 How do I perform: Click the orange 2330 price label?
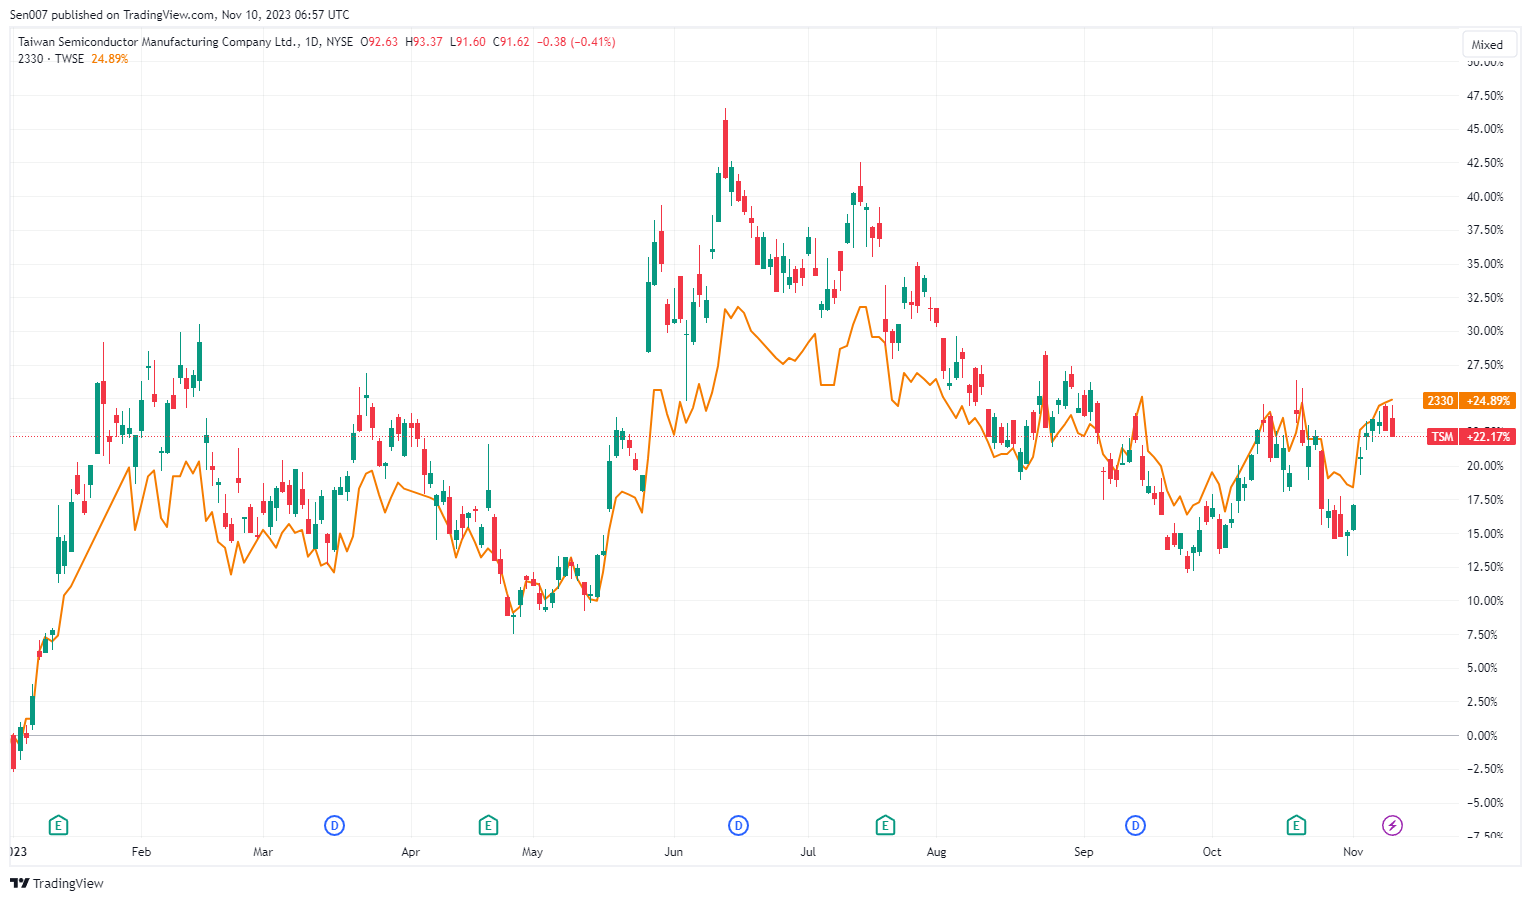pyautogui.click(x=1440, y=401)
